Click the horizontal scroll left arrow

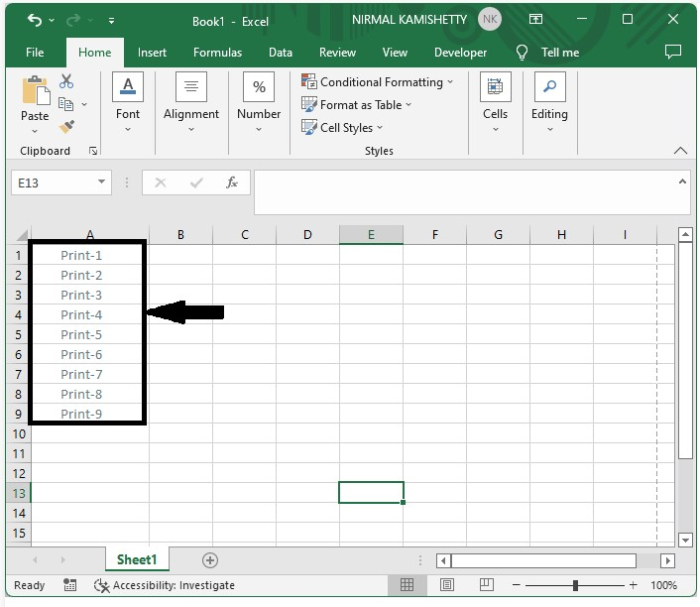click(443, 561)
